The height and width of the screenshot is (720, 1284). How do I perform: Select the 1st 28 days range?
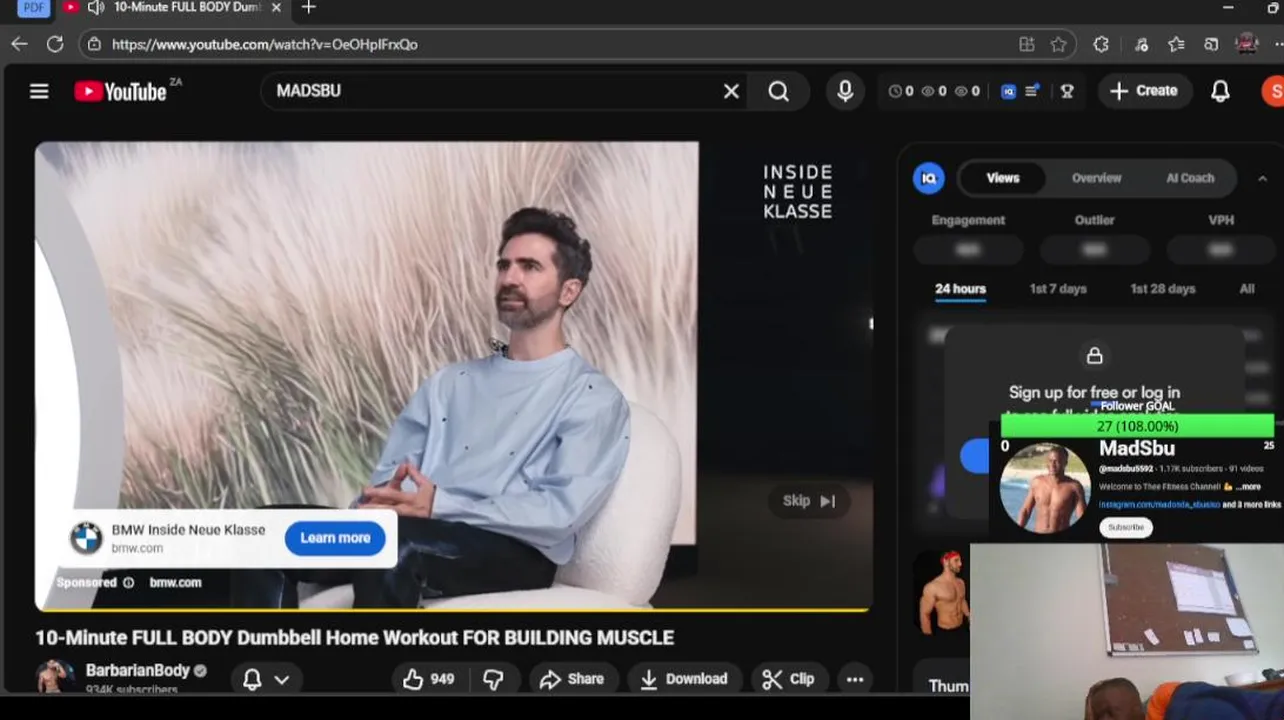[1162, 289]
